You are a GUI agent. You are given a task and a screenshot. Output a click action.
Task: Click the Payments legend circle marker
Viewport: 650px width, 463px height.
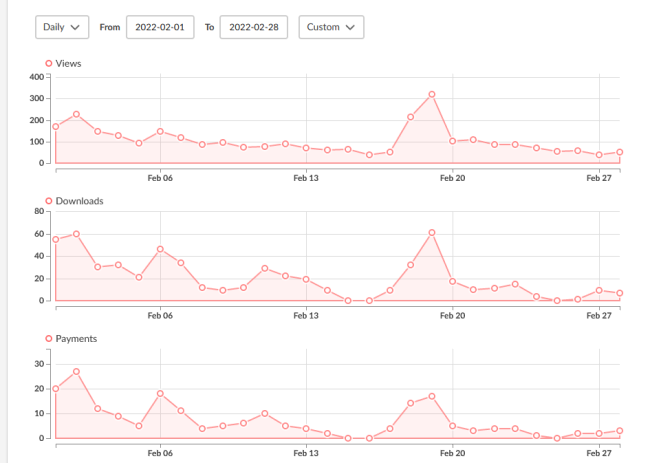point(49,339)
